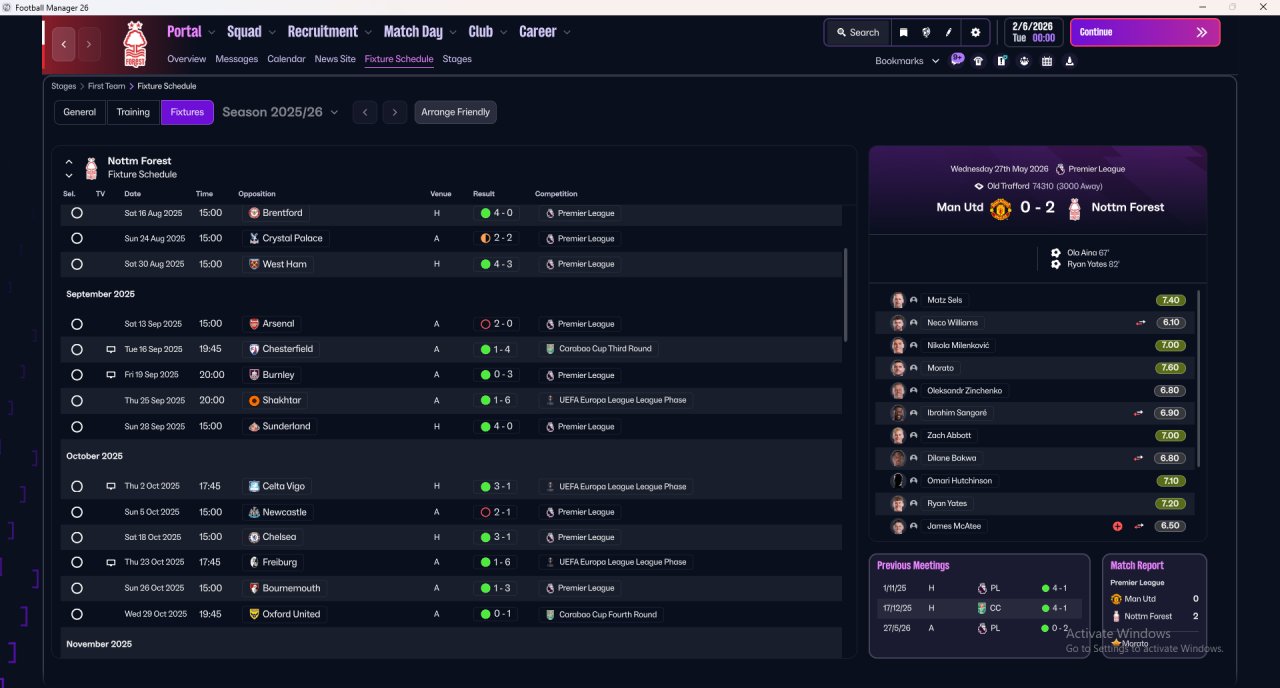Click the TV icon on the Chesterfield row

(111, 349)
